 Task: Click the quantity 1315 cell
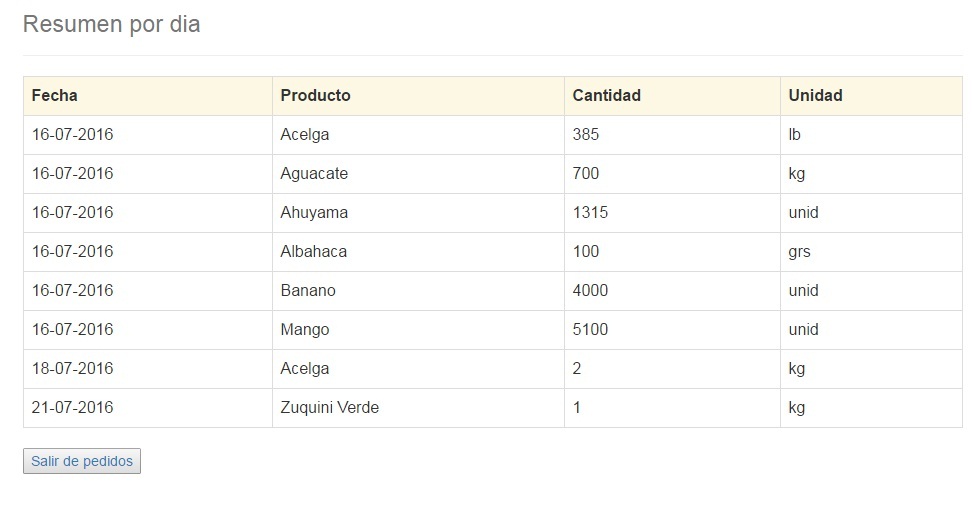pos(672,213)
